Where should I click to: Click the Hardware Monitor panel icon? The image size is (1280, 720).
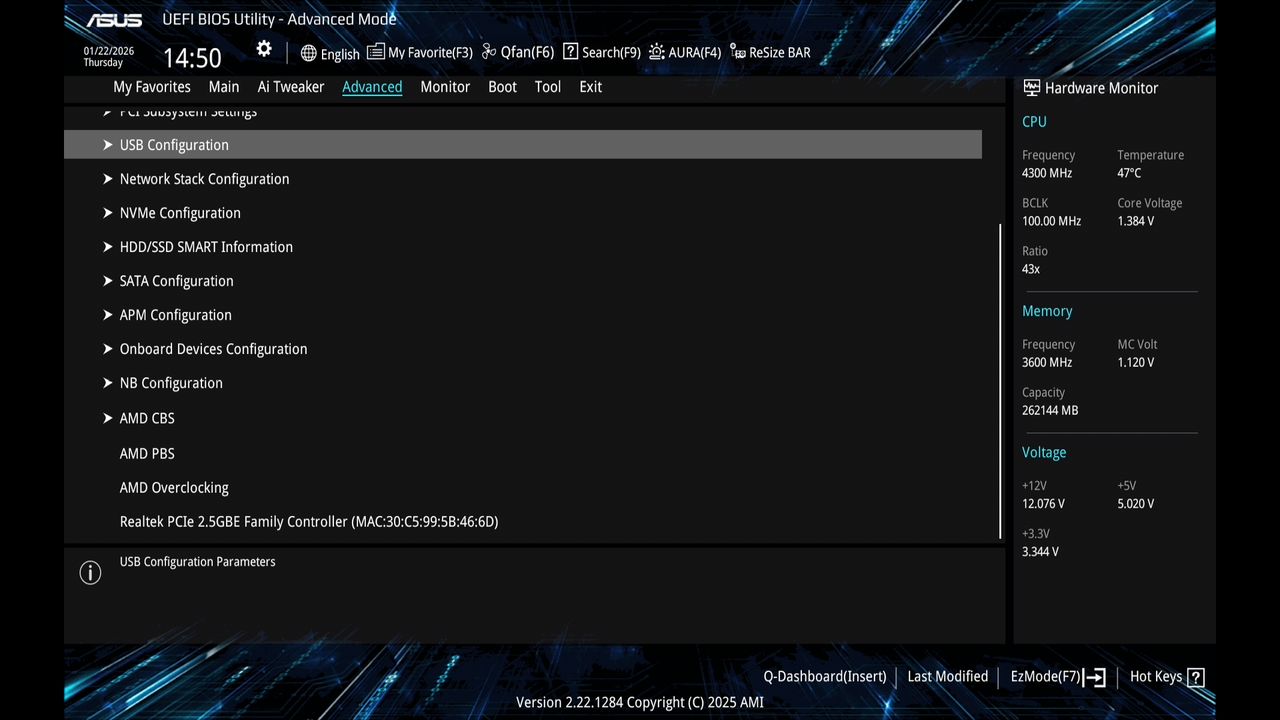1031,88
